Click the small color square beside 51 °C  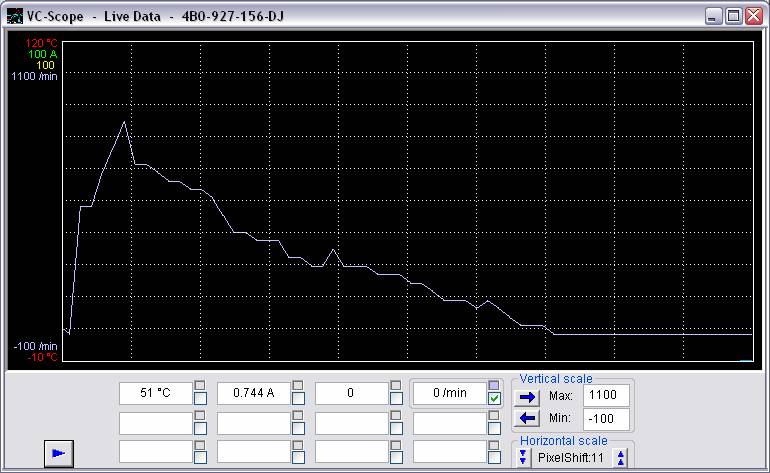click(201, 385)
